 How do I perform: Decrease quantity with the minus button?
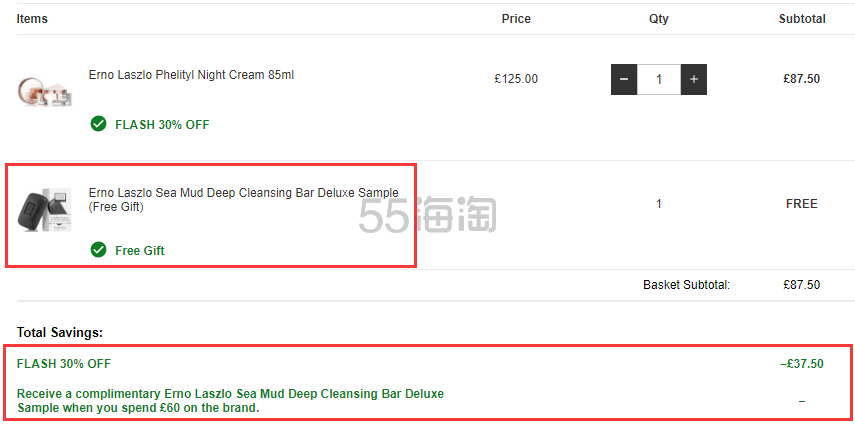[624, 80]
